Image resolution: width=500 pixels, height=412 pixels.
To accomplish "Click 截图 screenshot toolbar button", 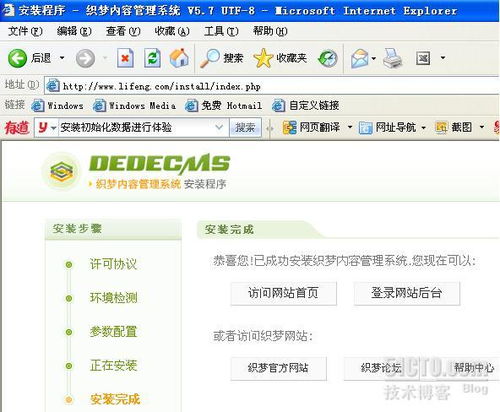I will 454,127.
